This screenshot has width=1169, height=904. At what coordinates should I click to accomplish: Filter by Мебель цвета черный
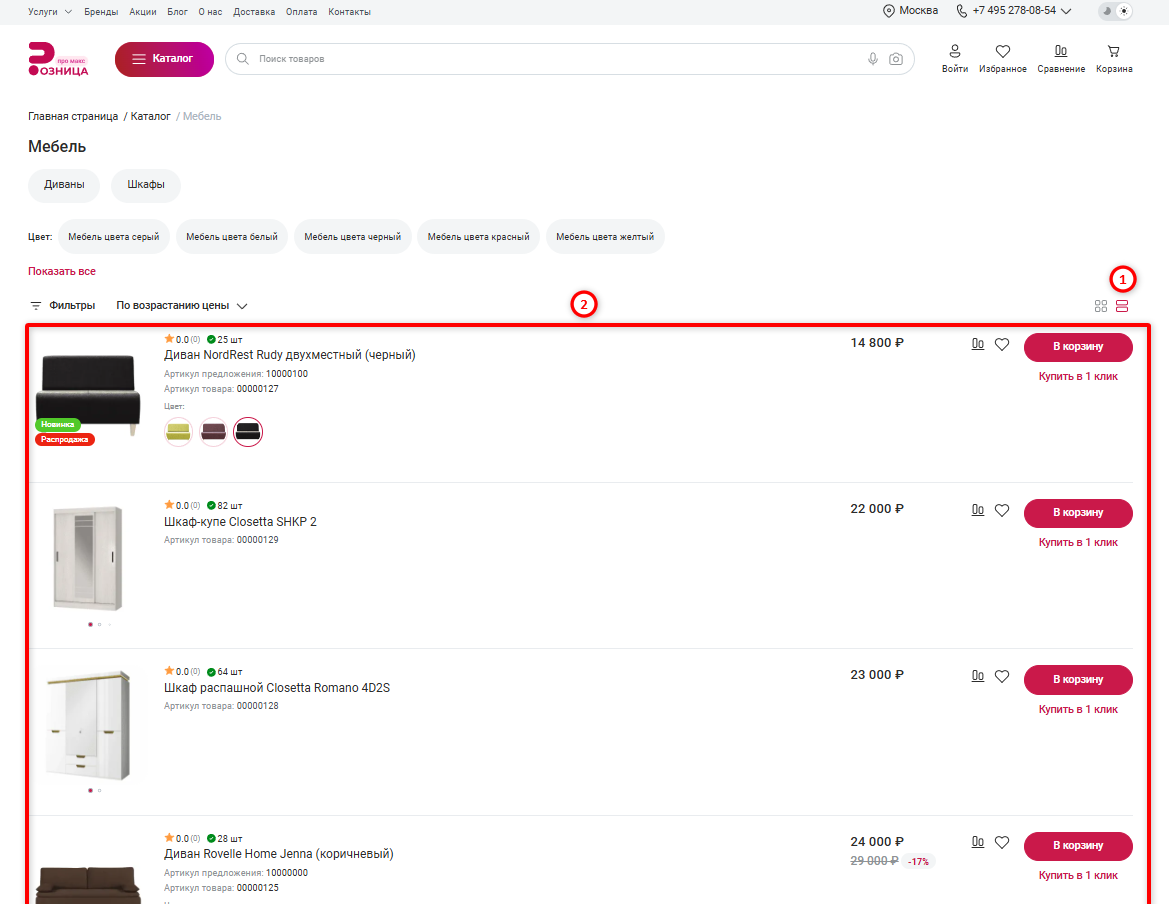pyautogui.click(x=353, y=237)
